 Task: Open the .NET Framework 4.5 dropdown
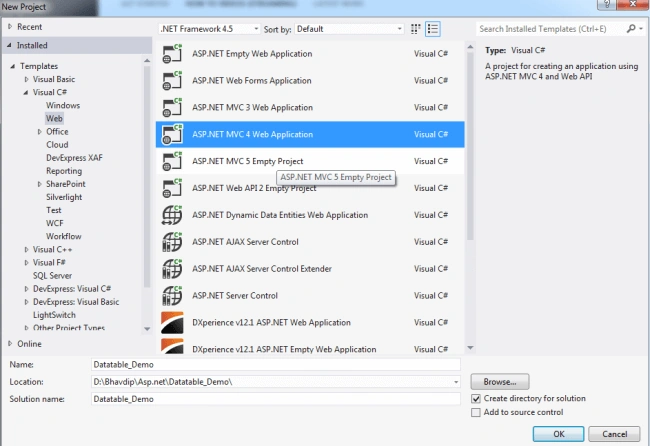pyautogui.click(x=210, y=29)
